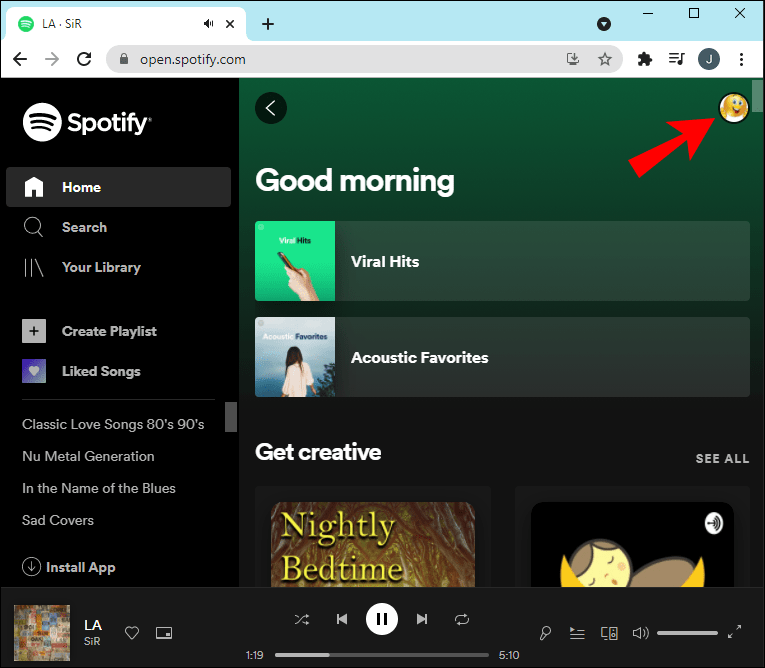Open the Classic Love Songs 80's 90's playlist

pos(113,424)
